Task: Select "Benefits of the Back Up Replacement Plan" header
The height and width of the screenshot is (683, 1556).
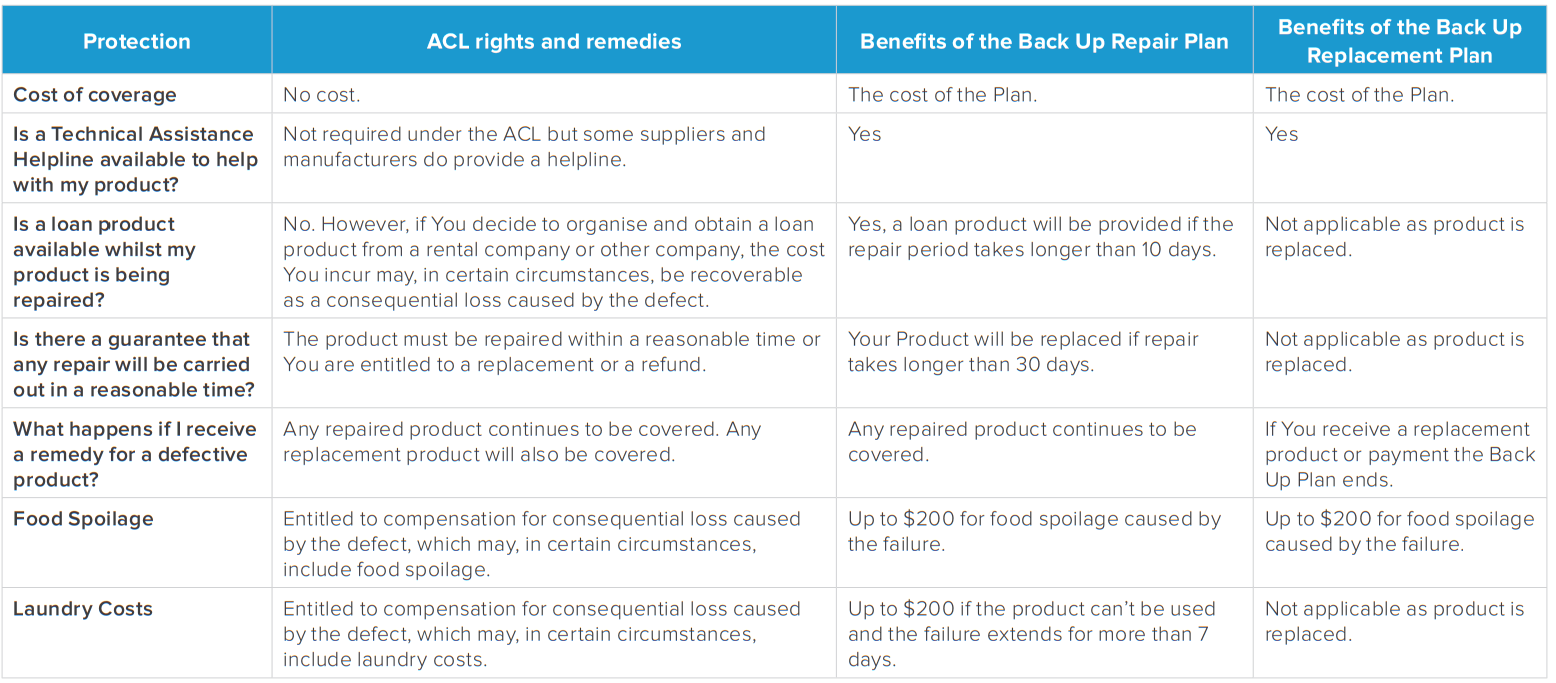Action: point(1399,41)
